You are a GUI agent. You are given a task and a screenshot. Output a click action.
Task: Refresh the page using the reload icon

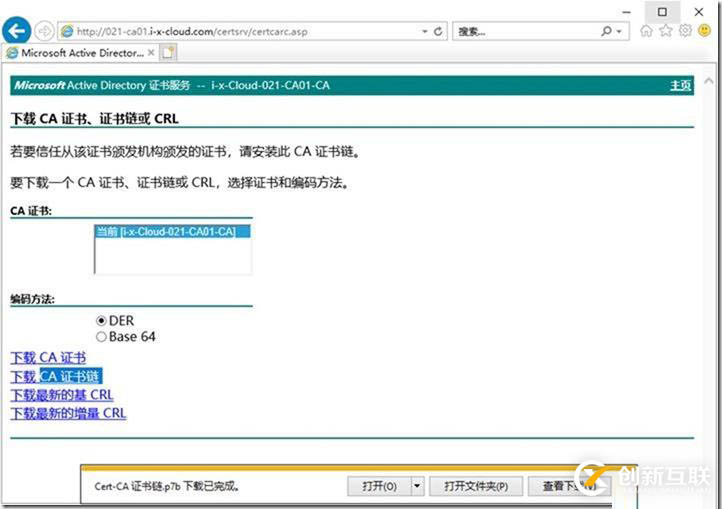tap(439, 32)
